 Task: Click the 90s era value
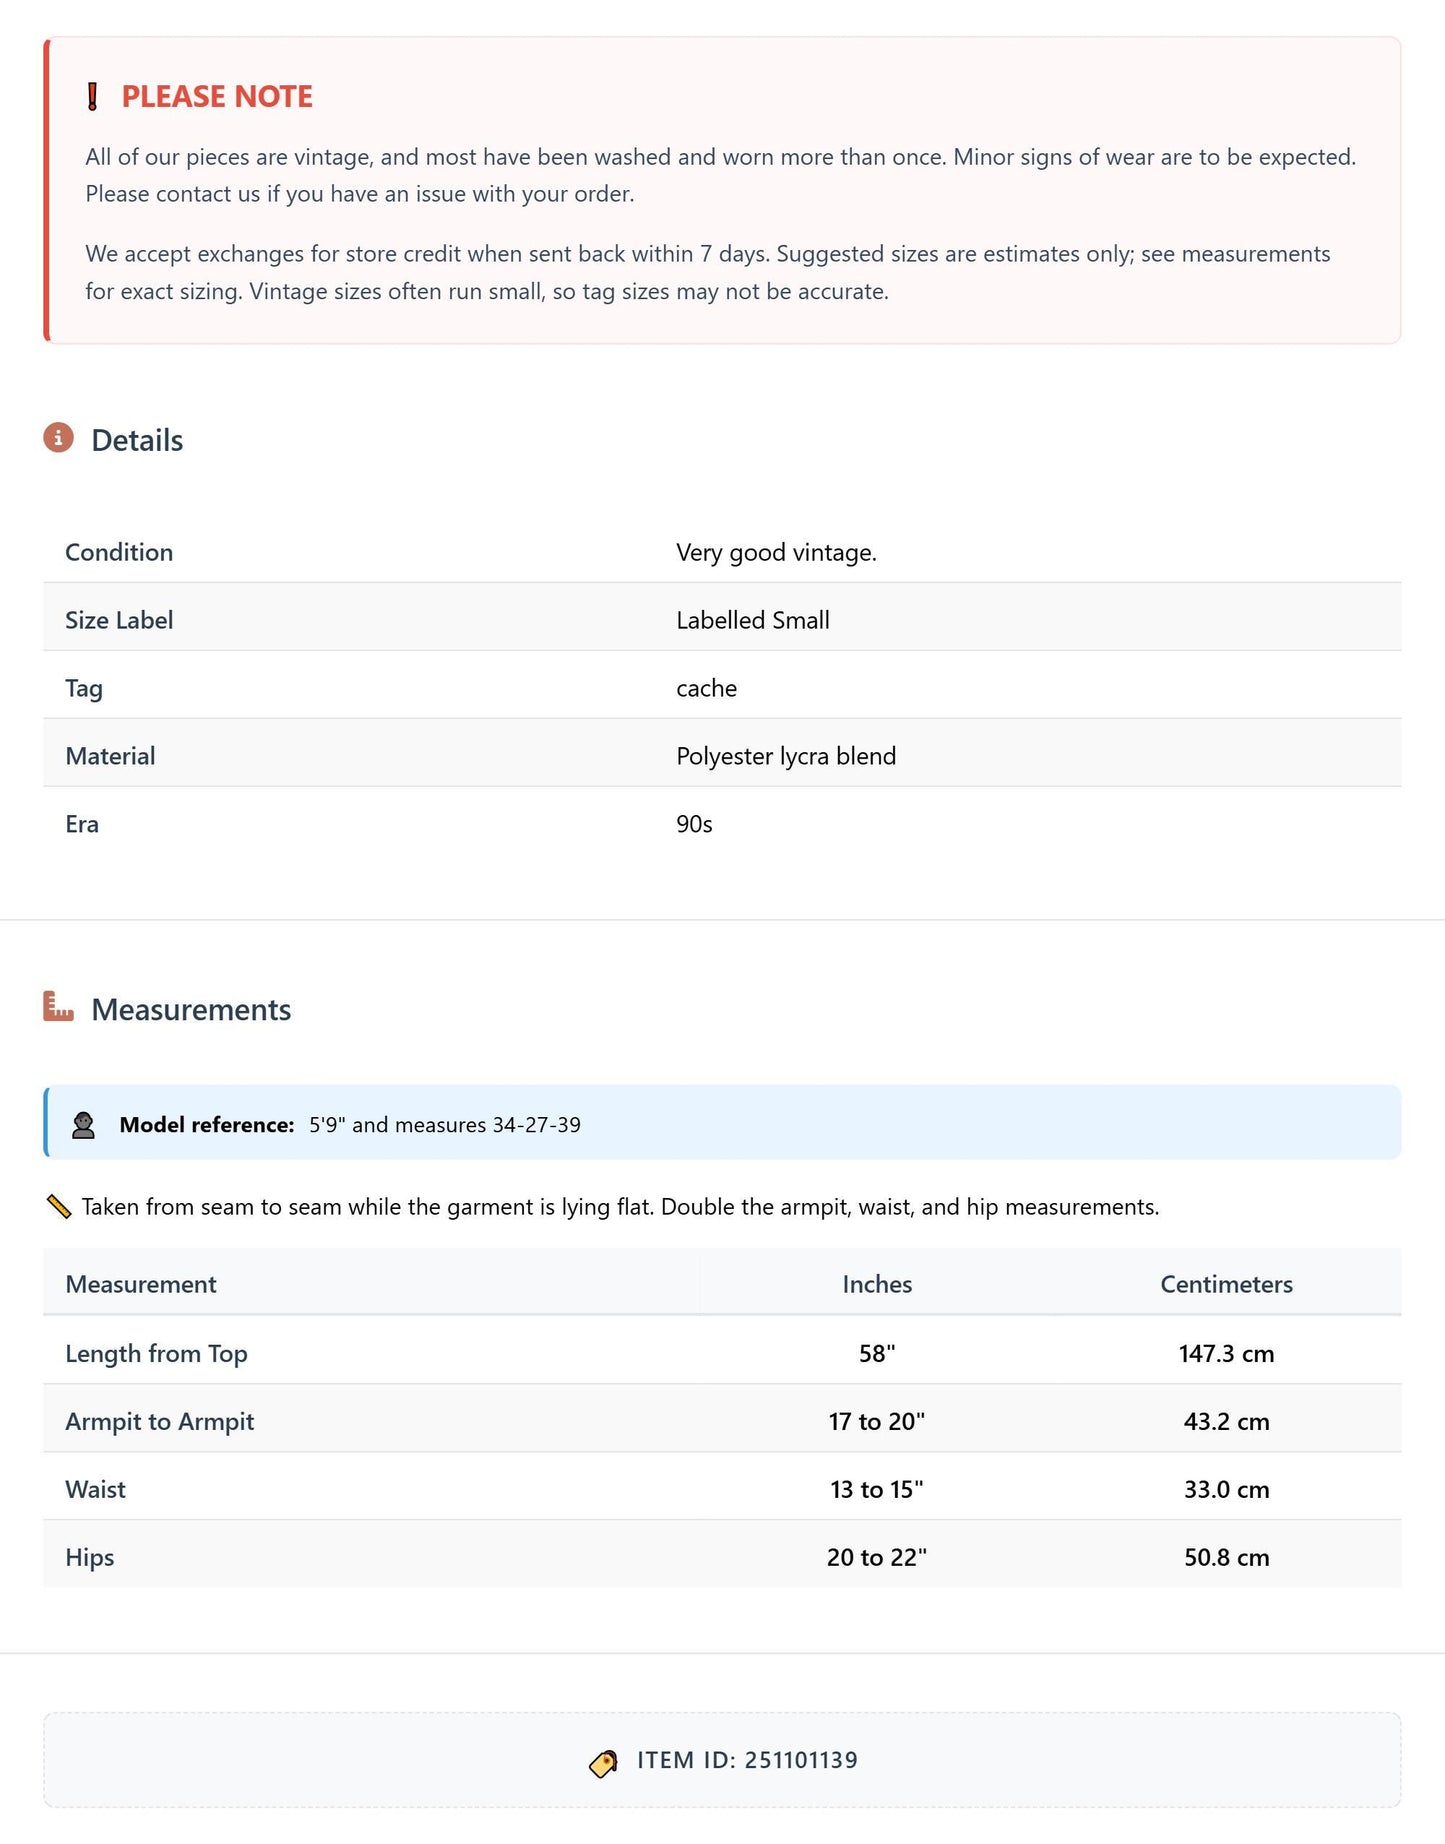694,825
